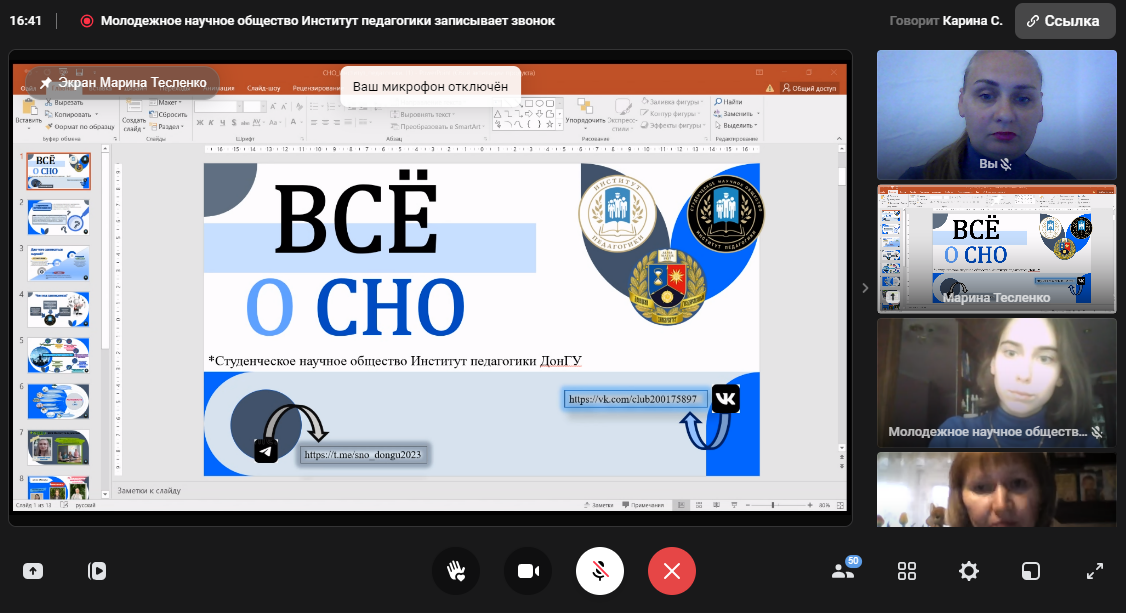This screenshot has height=613, width=1126.
Task: Toggle italic К formatting
Action: point(211,123)
